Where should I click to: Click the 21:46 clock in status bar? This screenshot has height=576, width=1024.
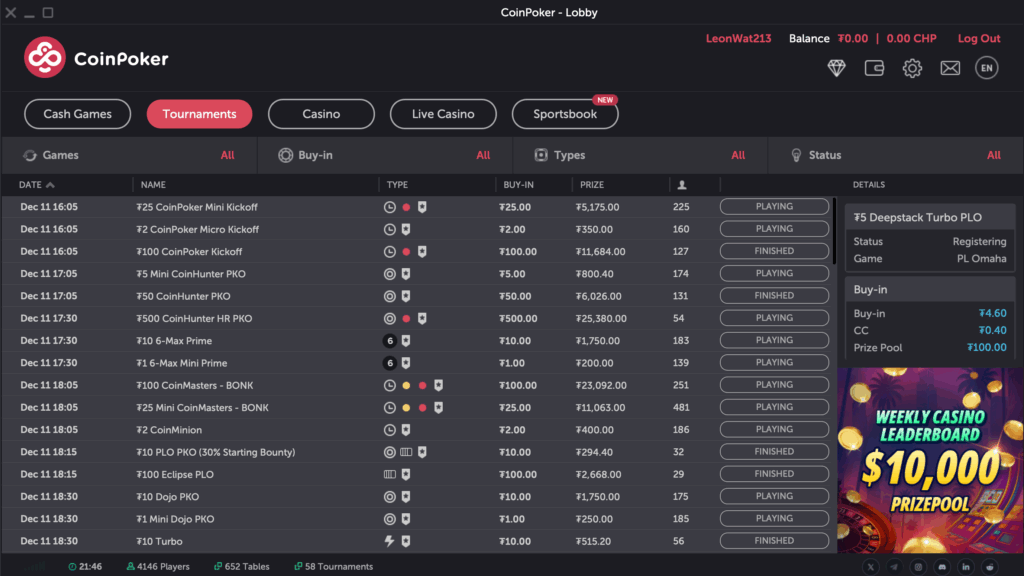(x=85, y=567)
